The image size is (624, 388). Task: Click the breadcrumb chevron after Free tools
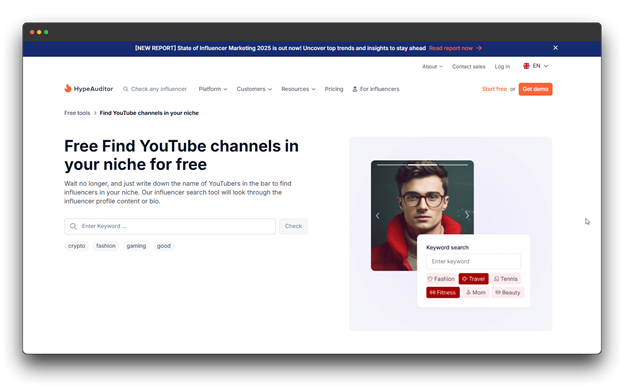click(x=95, y=113)
